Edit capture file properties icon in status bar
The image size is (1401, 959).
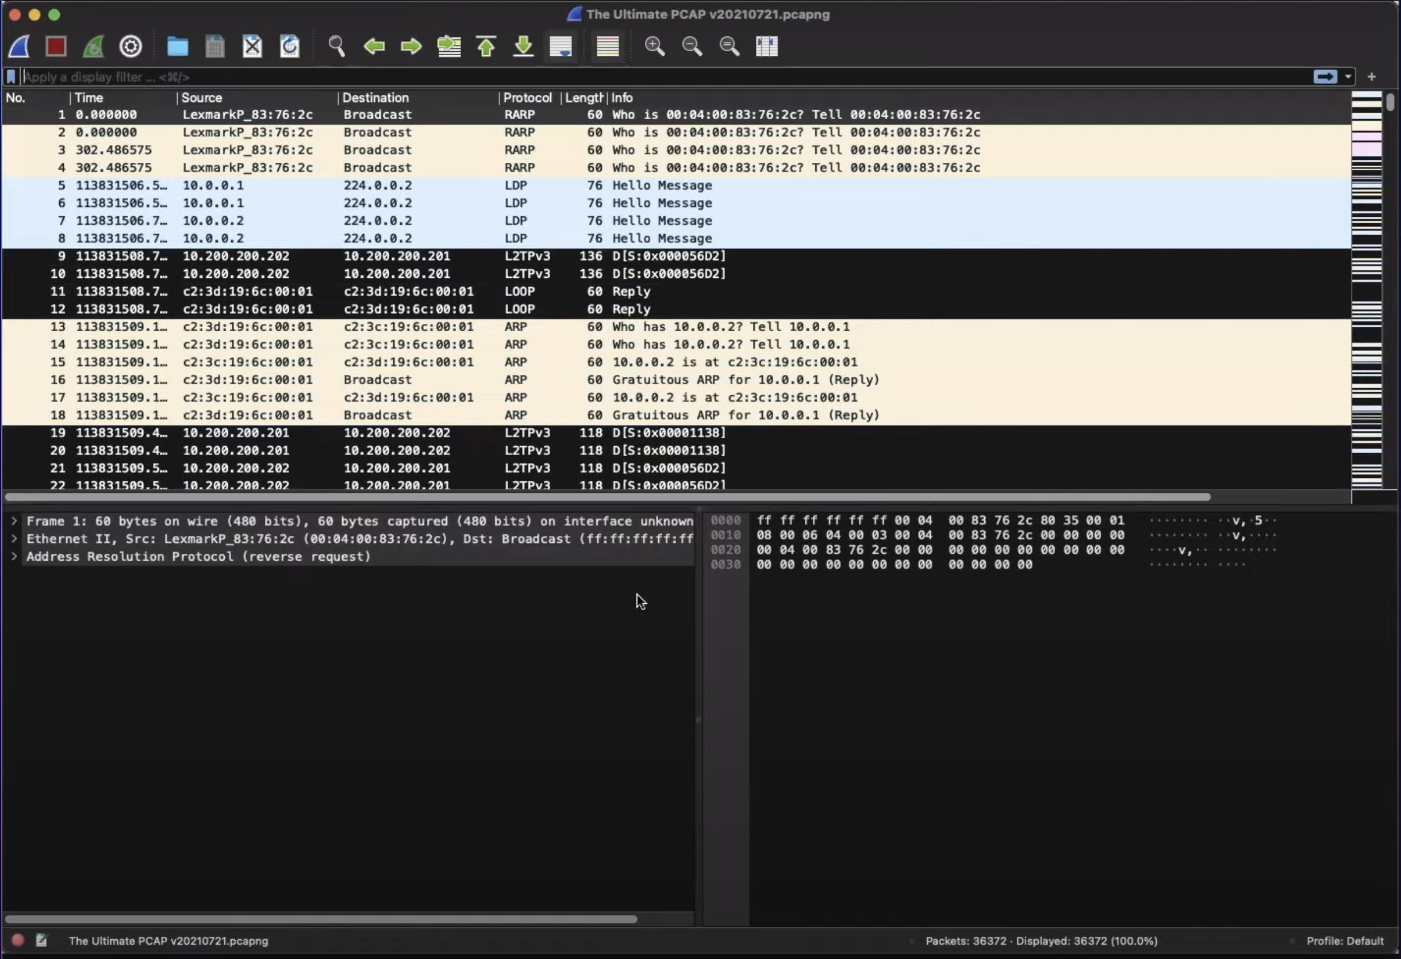pyautogui.click(x=42, y=941)
